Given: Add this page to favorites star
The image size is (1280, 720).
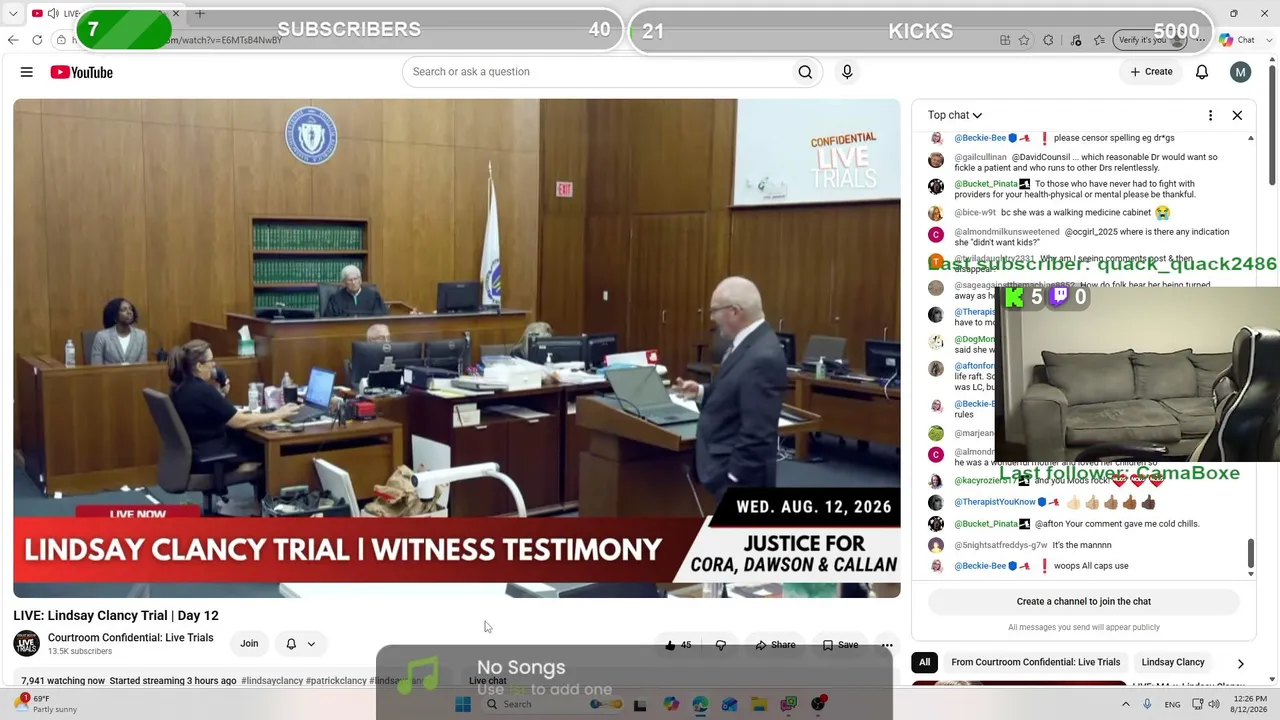Looking at the screenshot, I should click(x=1024, y=40).
